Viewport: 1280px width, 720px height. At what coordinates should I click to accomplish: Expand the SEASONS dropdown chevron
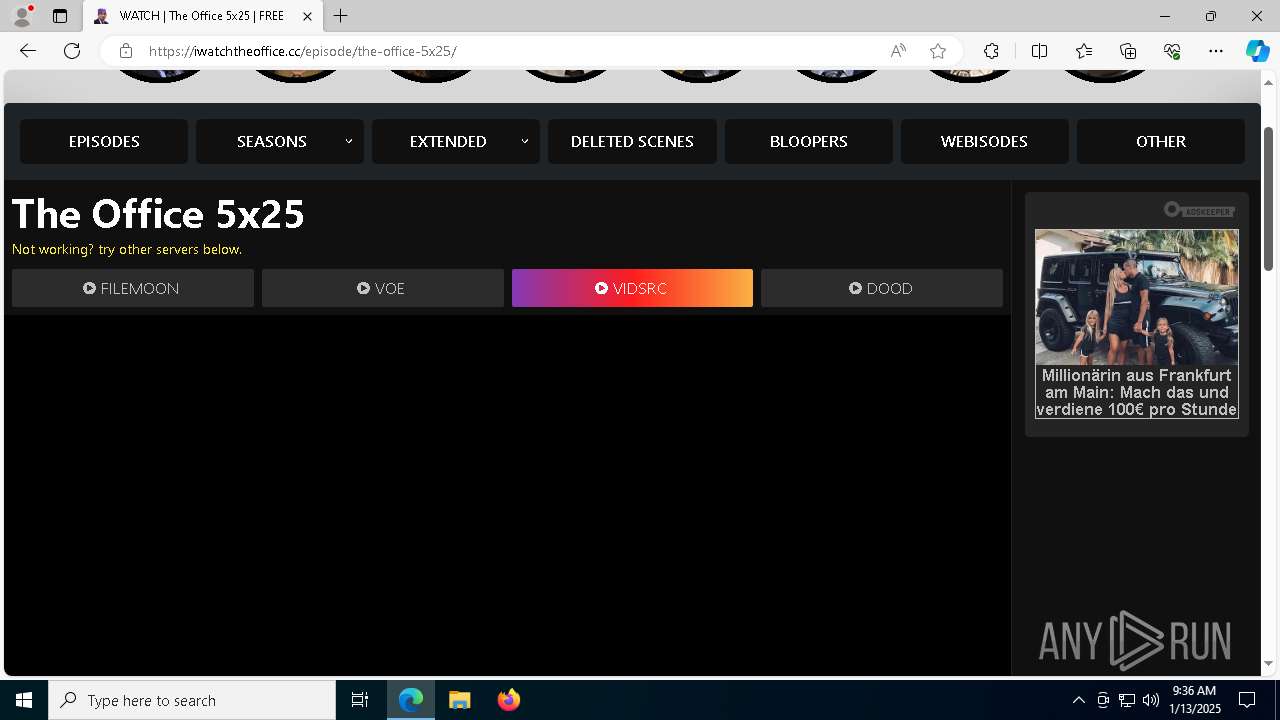349,141
